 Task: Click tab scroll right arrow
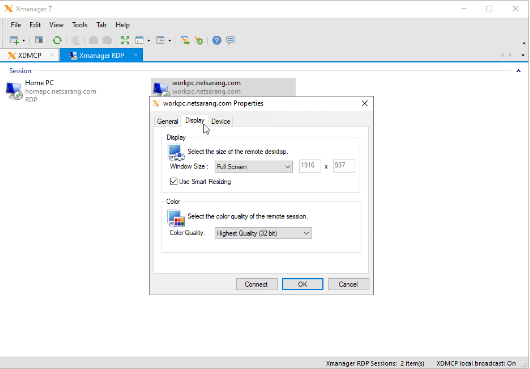[510, 55]
